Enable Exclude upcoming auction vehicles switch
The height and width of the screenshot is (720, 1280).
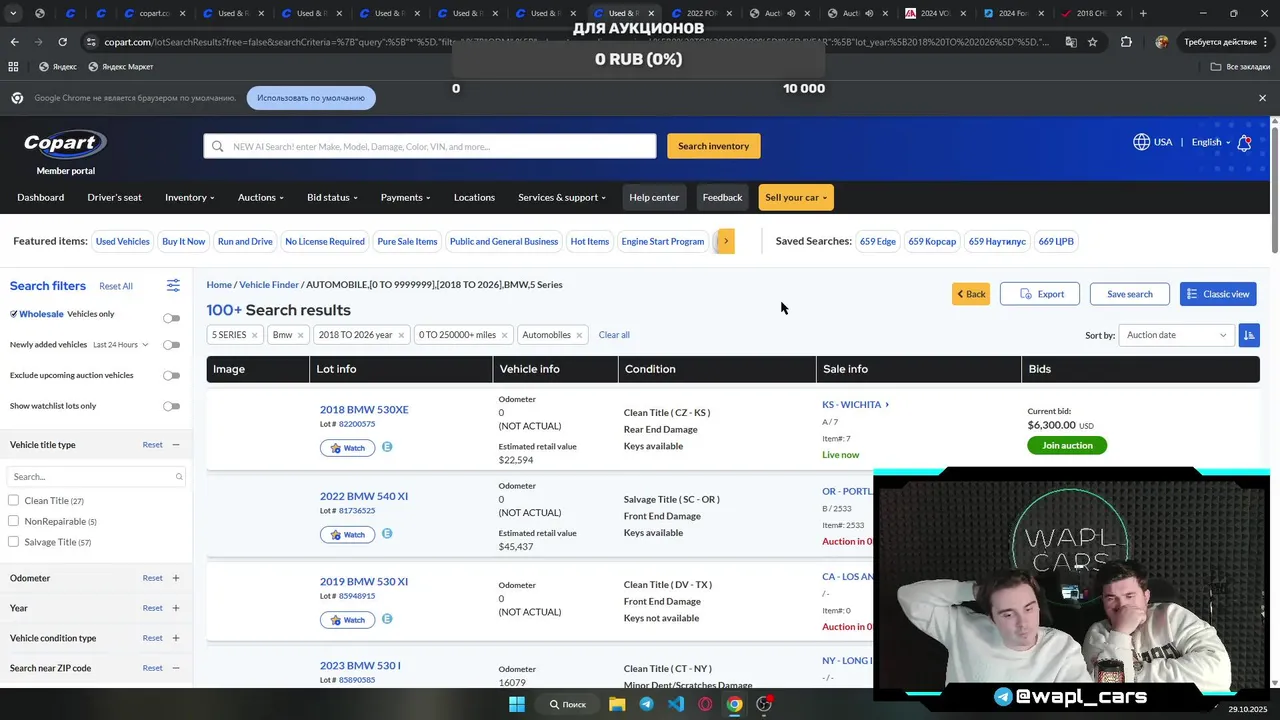tap(172, 376)
